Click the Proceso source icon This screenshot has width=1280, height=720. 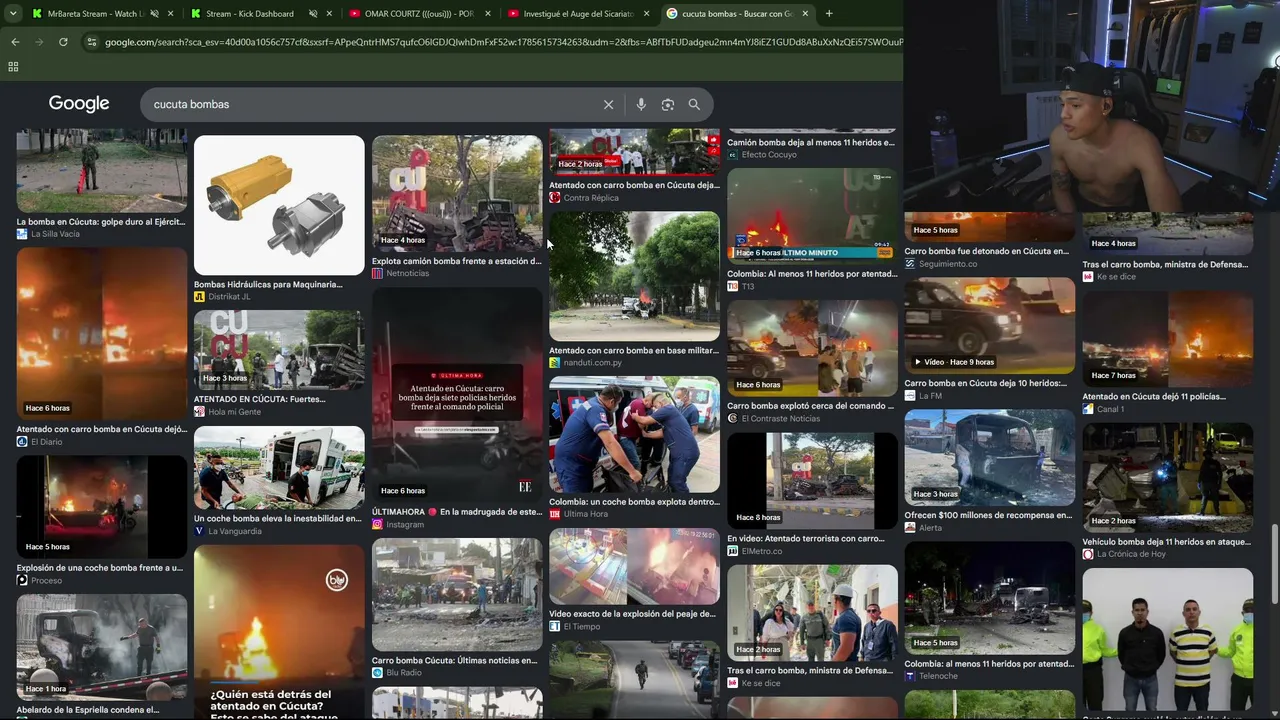point(22,580)
